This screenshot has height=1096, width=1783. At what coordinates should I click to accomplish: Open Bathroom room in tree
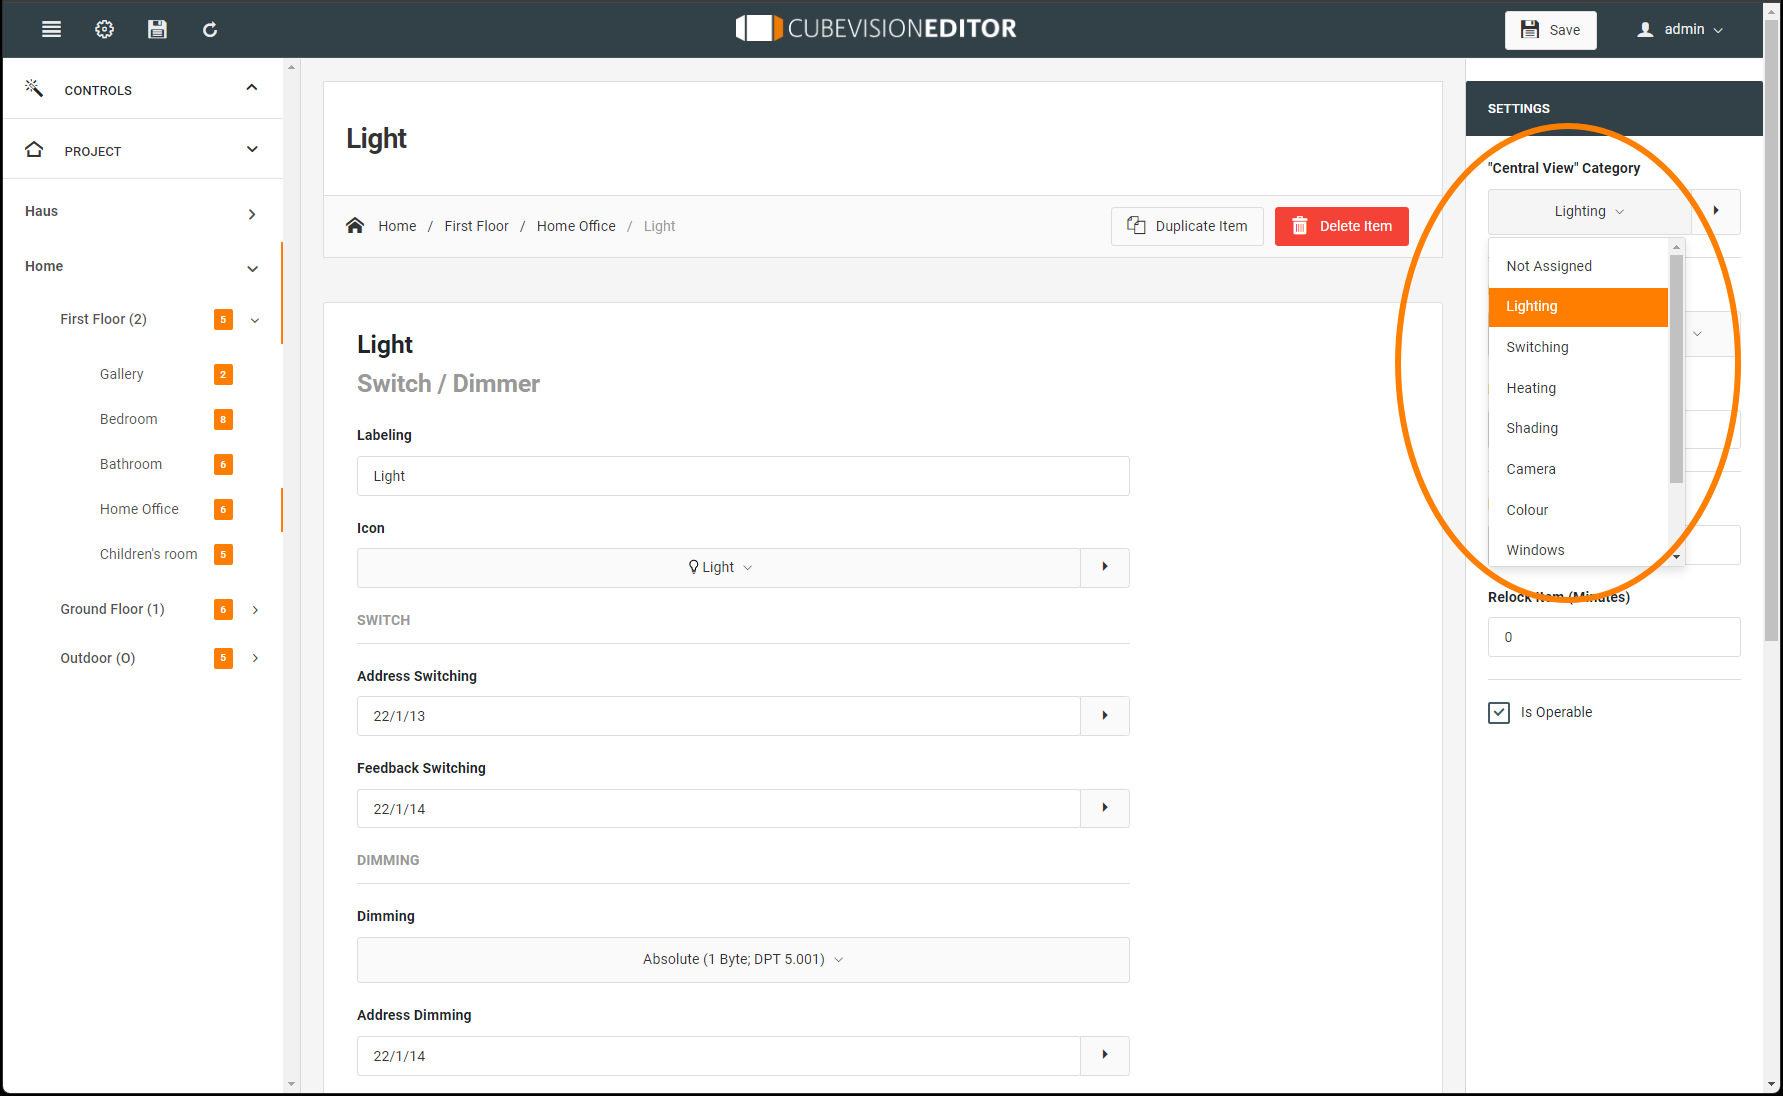coord(130,464)
